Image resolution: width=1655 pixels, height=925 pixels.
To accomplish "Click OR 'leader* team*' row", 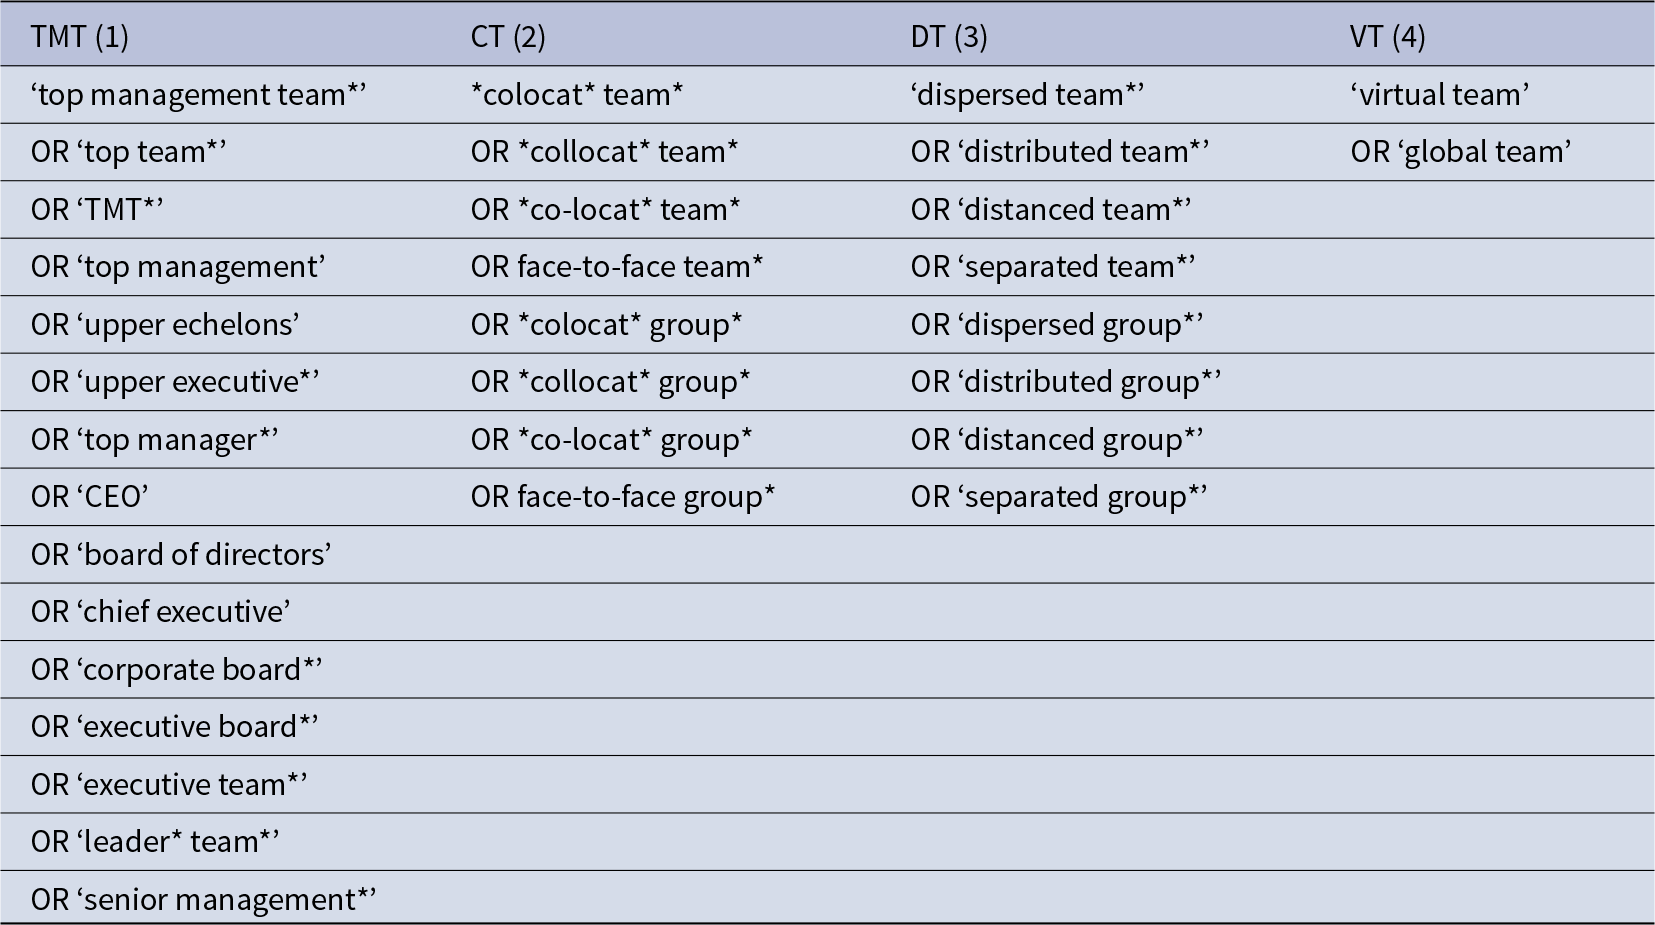I will 827,842.
